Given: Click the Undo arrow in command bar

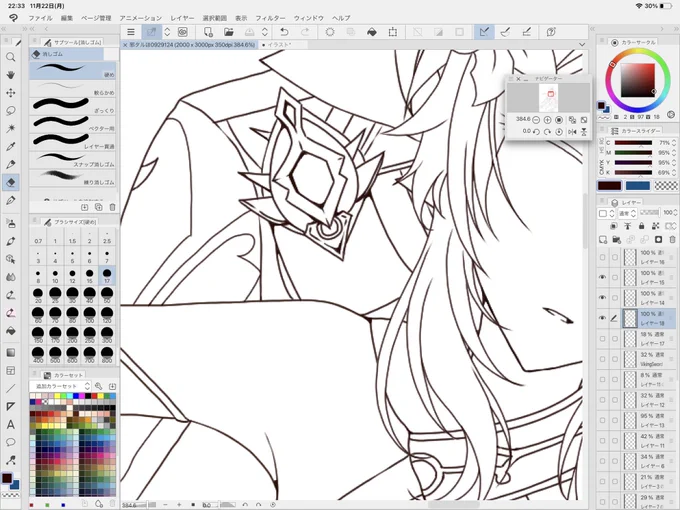Looking at the screenshot, I should click(284, 32).
